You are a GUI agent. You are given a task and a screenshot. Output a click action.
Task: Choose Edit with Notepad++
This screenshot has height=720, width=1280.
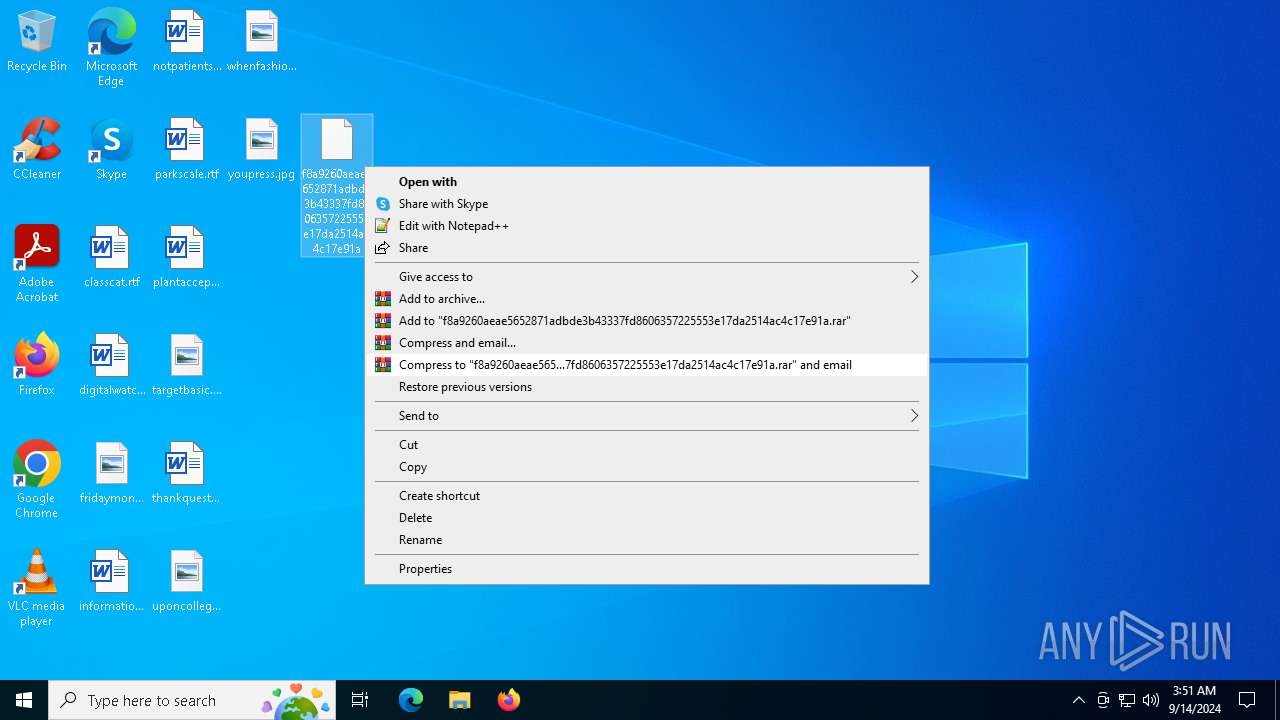(646, 226)
